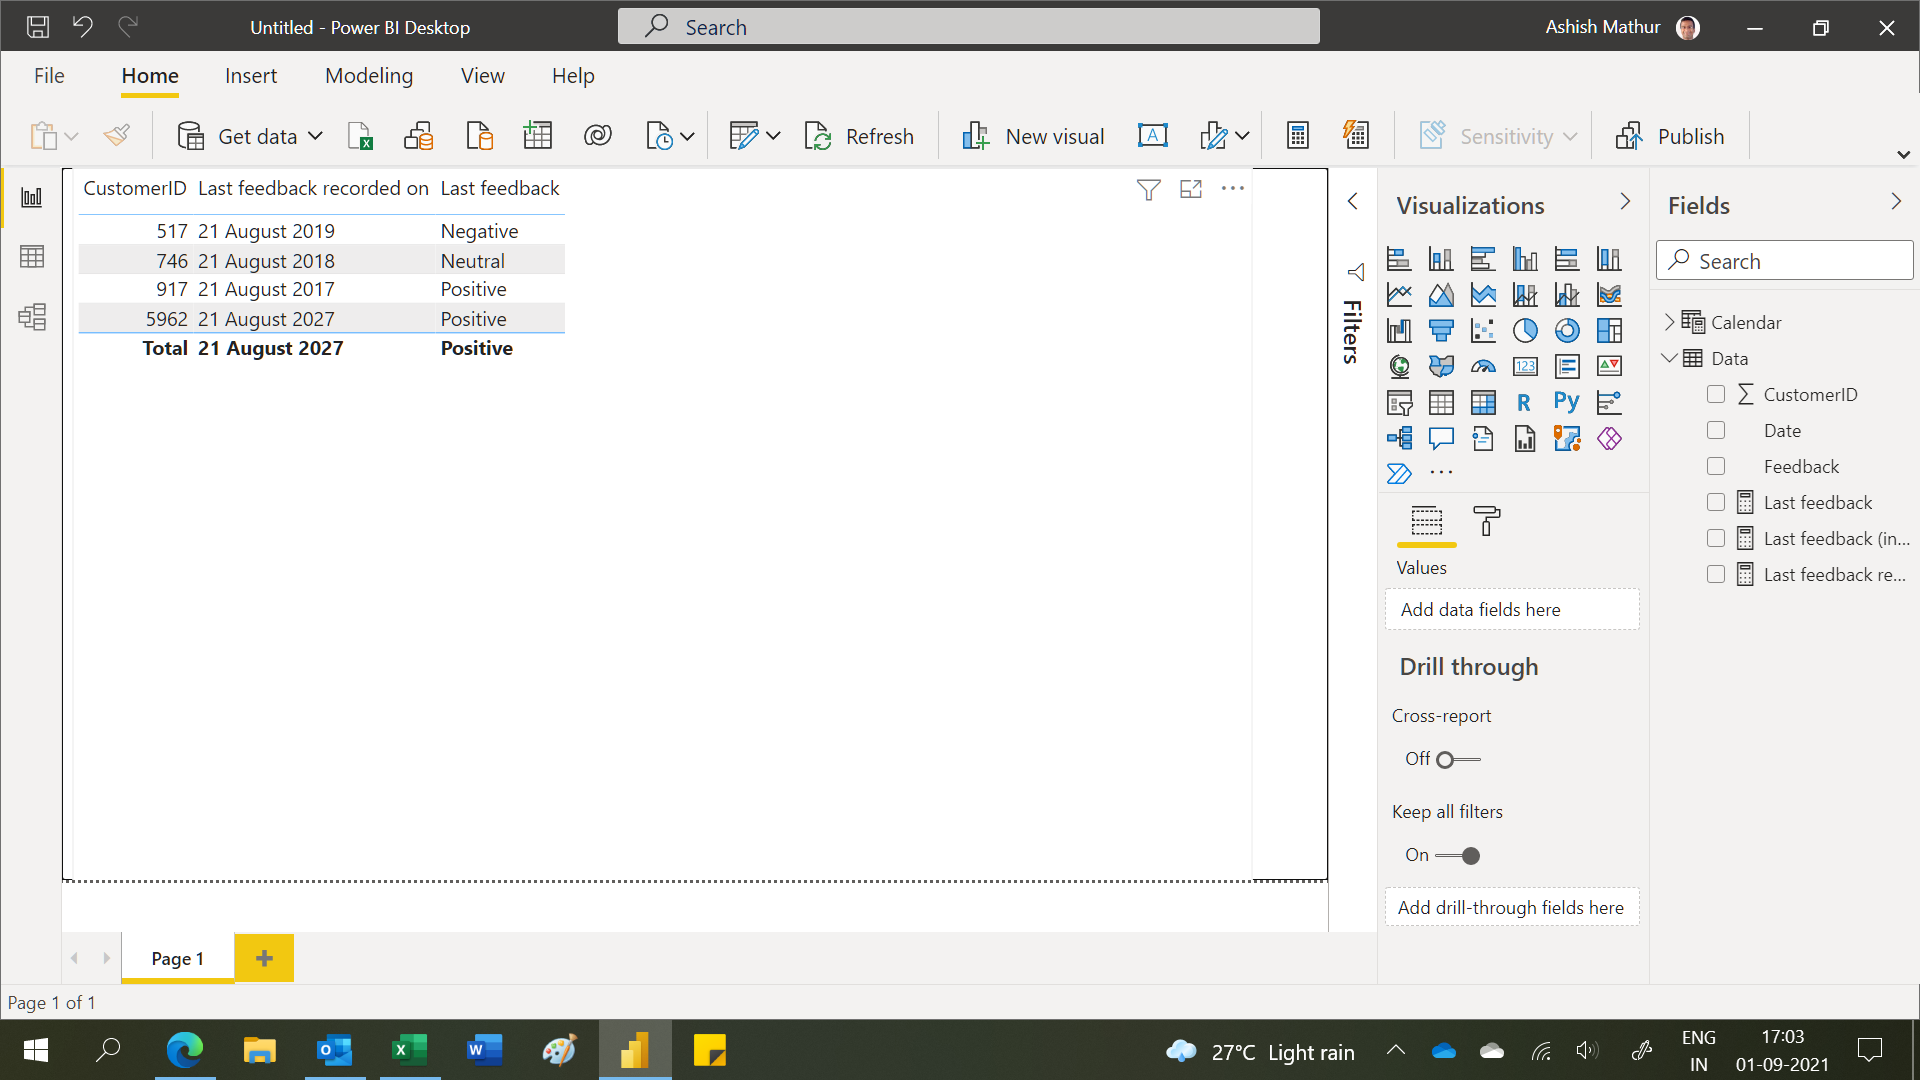1920x1080 pixels.
Task: Enter focus mode on the table visual
Action: (x=1191, y=189)
